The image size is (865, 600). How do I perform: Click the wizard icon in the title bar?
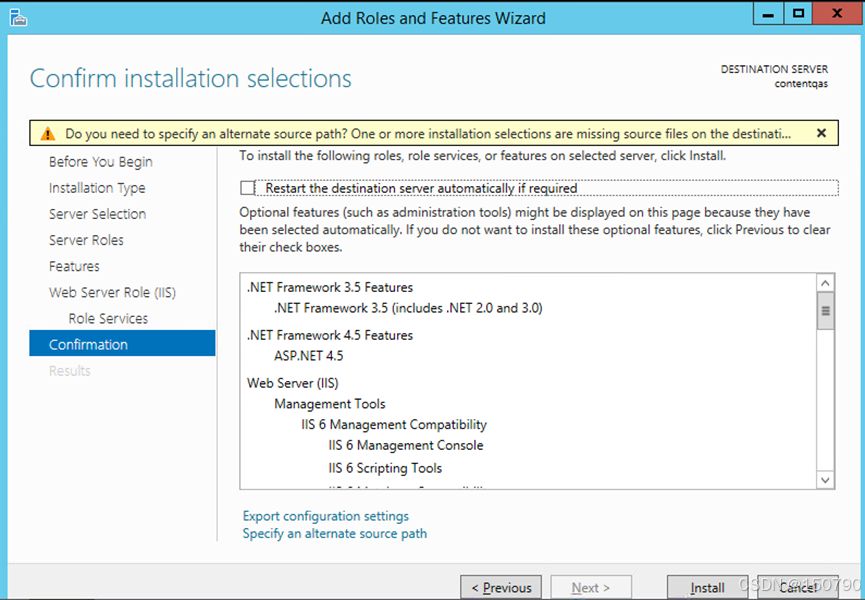point(18,18)
